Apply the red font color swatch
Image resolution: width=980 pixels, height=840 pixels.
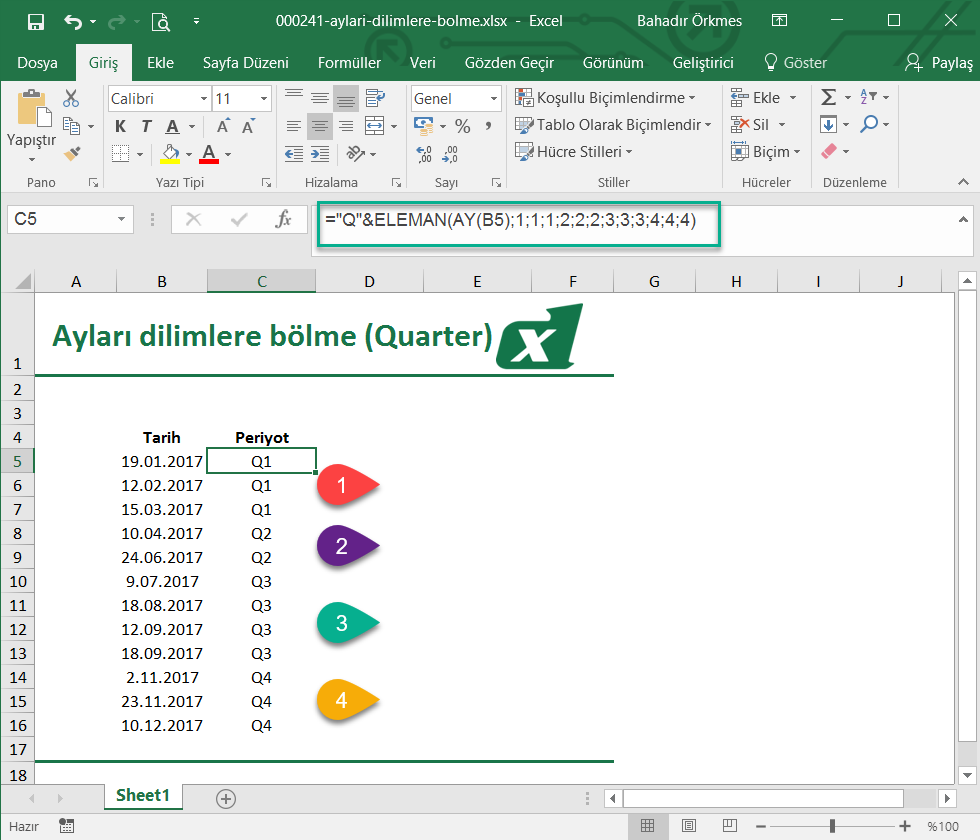[209, 154]
